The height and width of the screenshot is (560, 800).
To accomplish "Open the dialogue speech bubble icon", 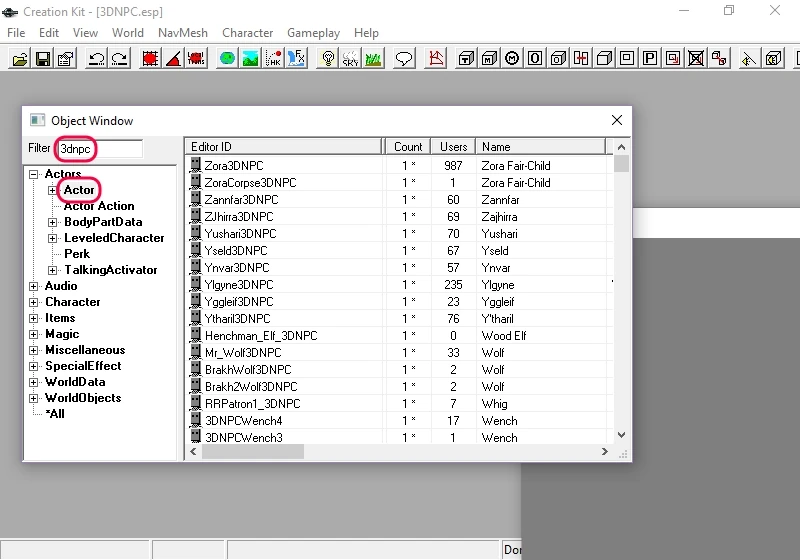I will point(404,59).
